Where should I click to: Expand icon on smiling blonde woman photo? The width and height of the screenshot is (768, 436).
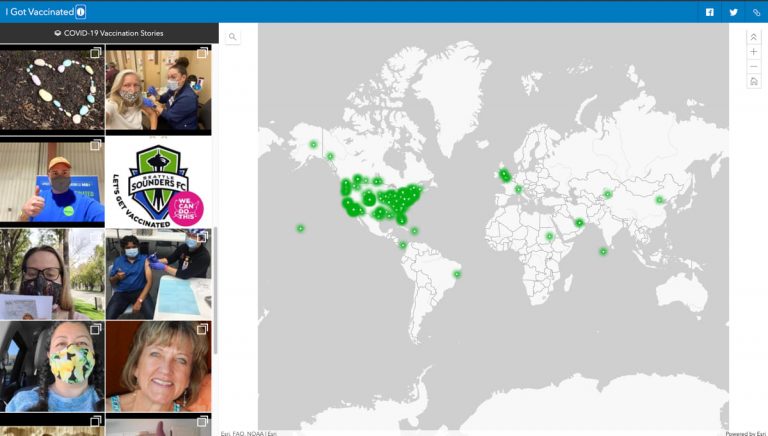pyautogui.click(x=202, y=329)
